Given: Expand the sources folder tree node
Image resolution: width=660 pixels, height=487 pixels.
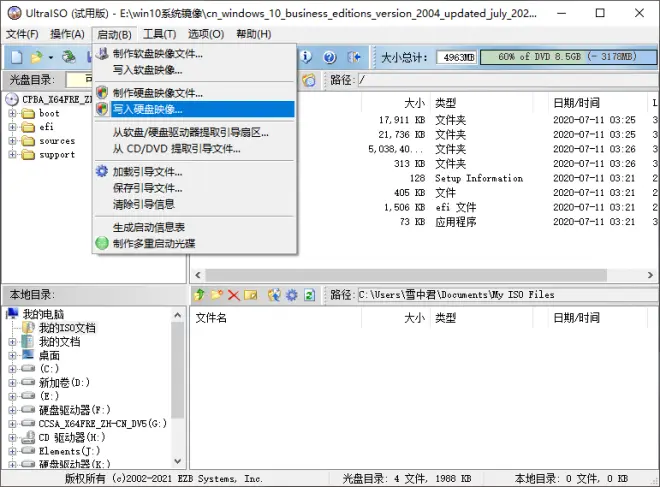Looking at the screenshot, I should click(12, 141).
